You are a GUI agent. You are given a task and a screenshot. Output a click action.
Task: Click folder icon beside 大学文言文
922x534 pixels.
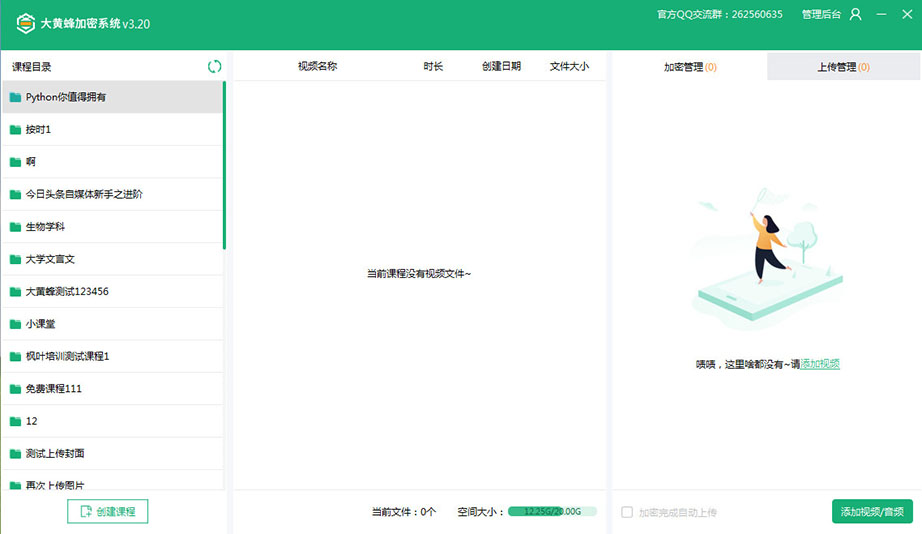[15, 259]
